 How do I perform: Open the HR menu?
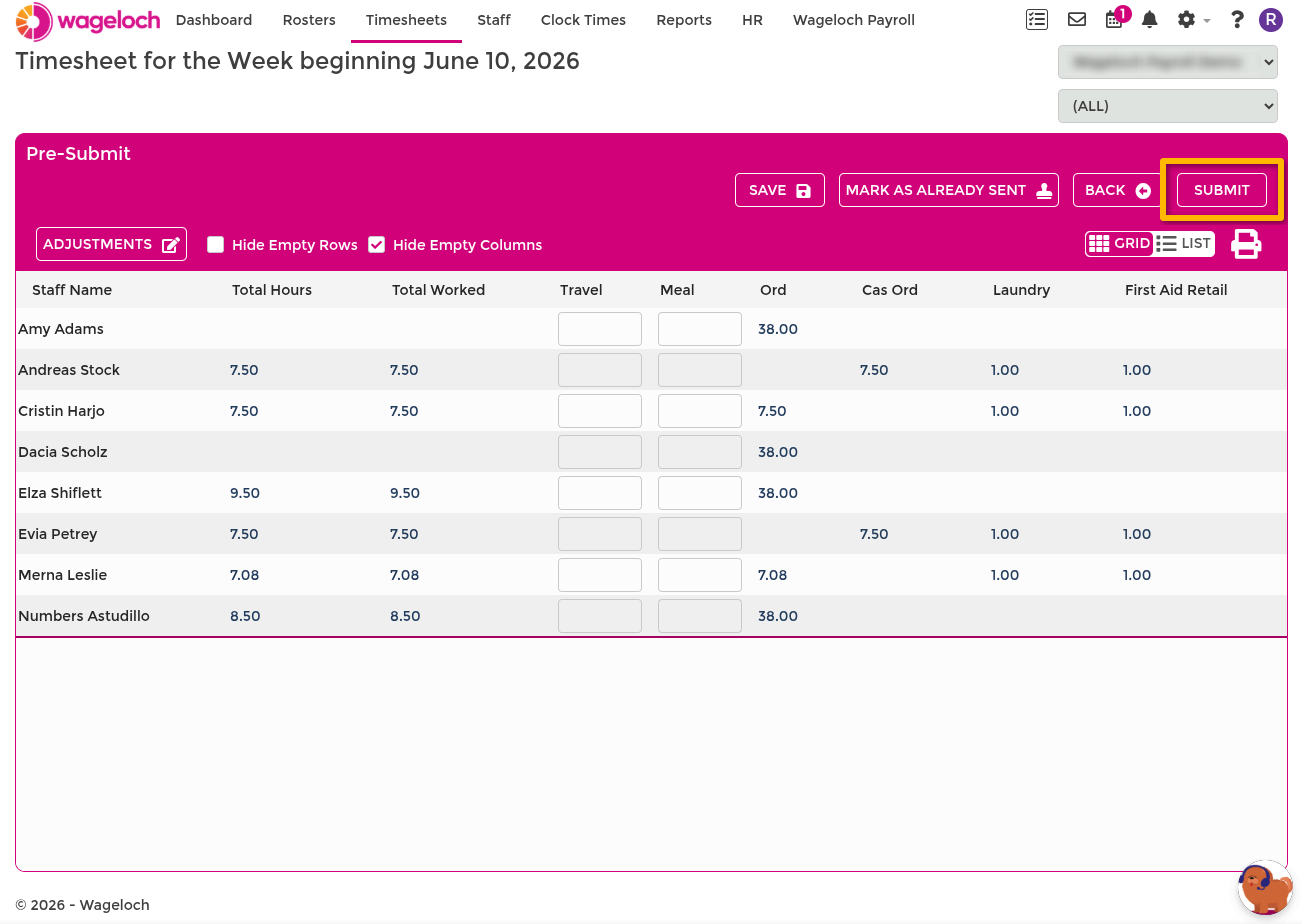pyautogui.click(x=752, y=20)
